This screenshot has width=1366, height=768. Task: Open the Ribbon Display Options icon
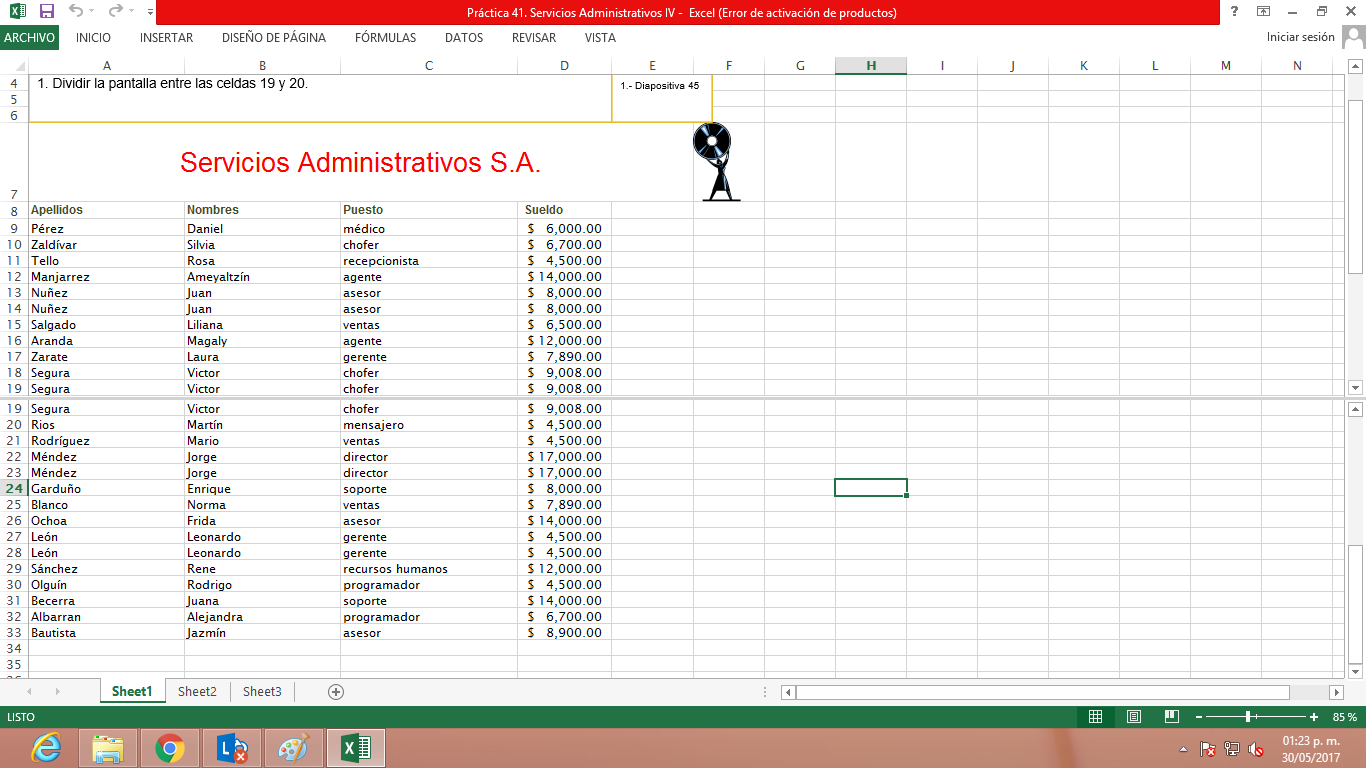pyautogui.click(x=1264, y=11)
